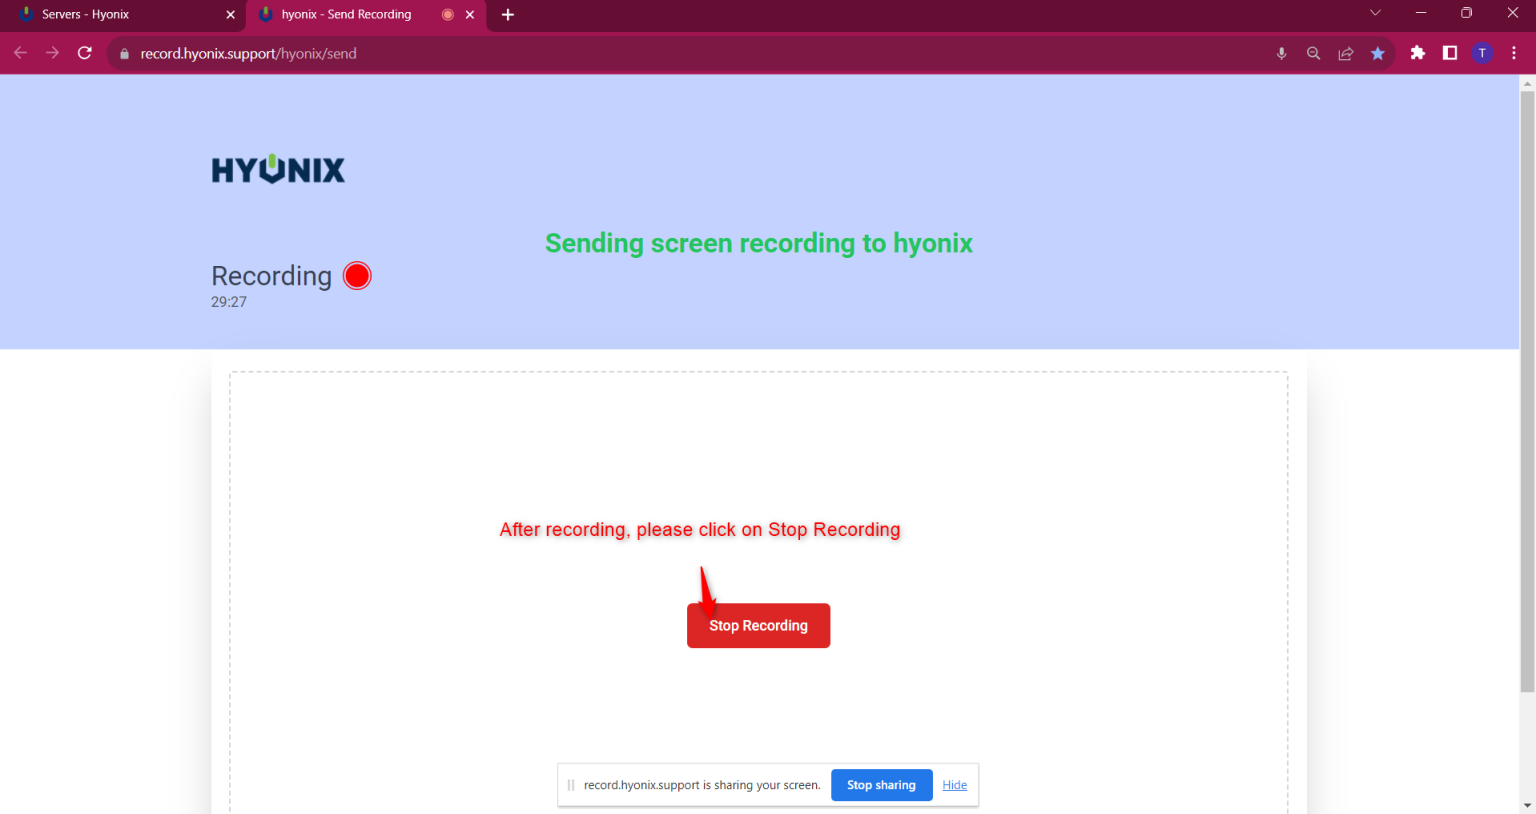1536x814 pixels.
Task: Switch to Servers - Hyonix tab
Action: 110,15
